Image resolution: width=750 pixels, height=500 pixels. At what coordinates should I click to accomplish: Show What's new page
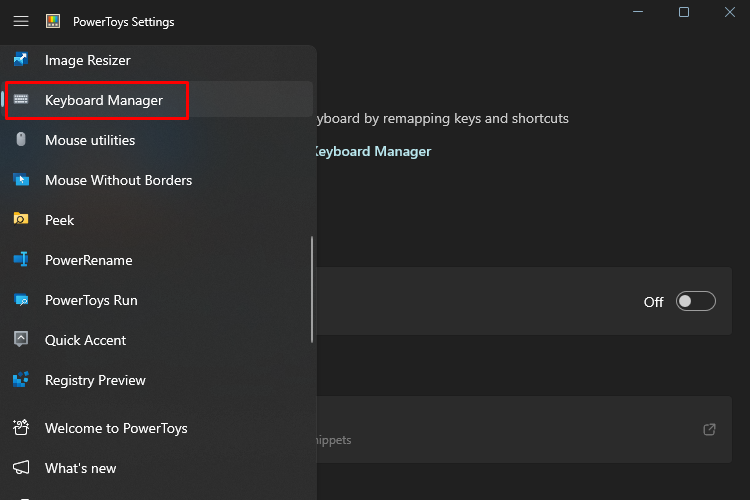[158, 468]
